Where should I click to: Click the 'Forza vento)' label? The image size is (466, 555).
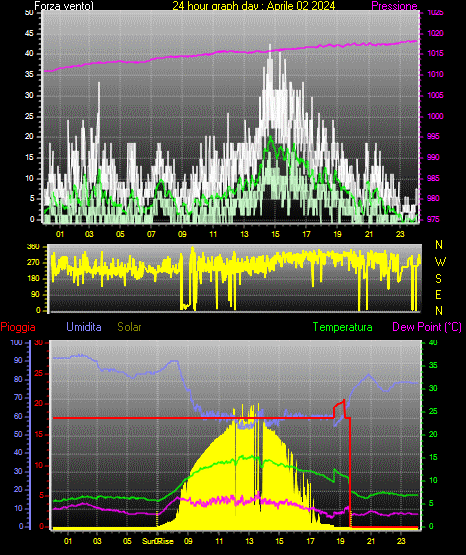pos(64,6)
